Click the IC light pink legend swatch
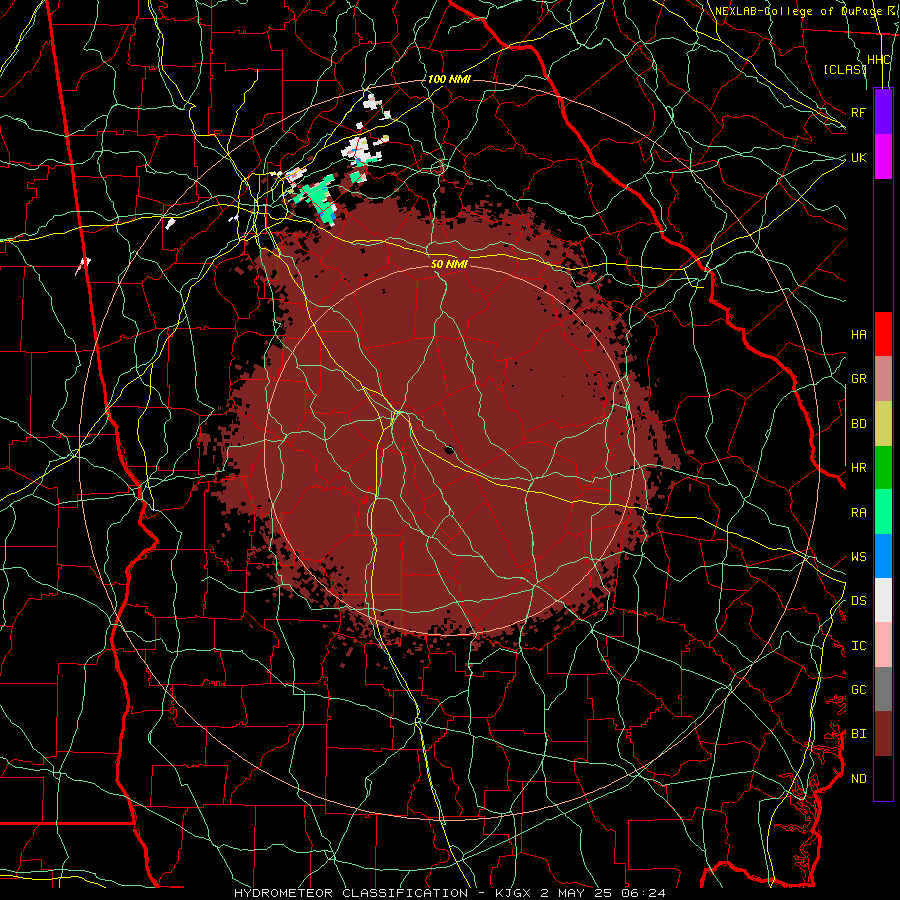This screenshot has height=900, width=900. [x=883, y=645]
